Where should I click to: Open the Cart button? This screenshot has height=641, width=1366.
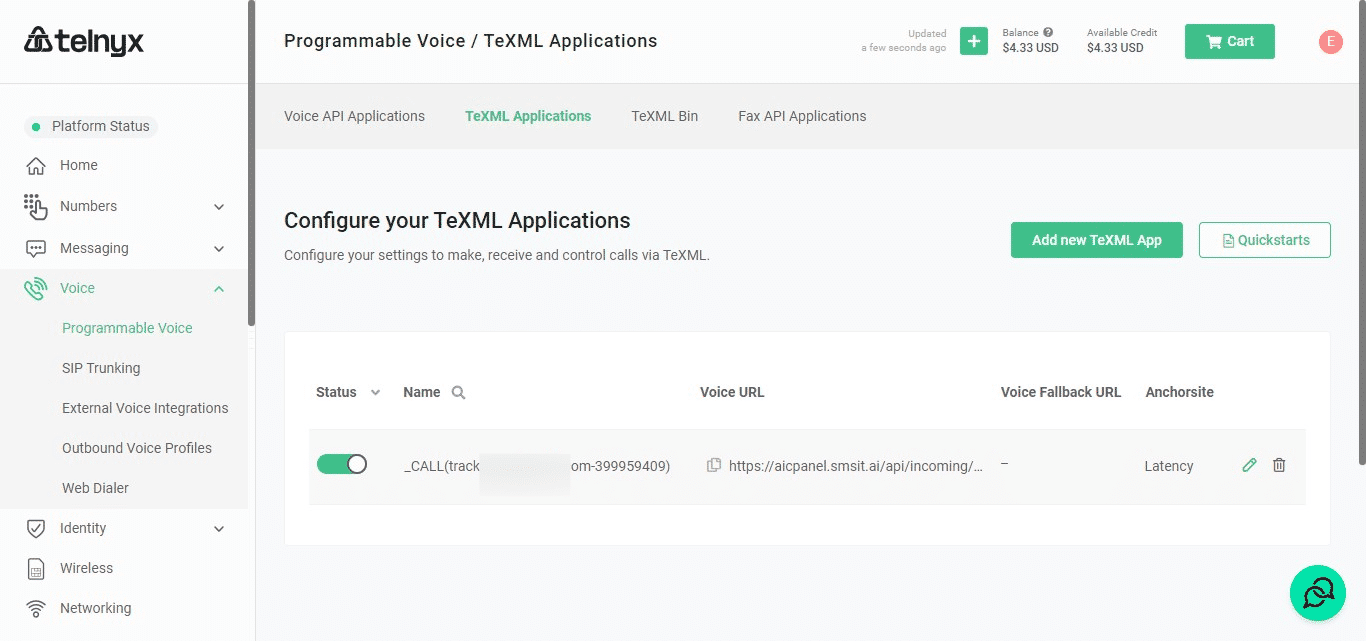pos(1229,41)
